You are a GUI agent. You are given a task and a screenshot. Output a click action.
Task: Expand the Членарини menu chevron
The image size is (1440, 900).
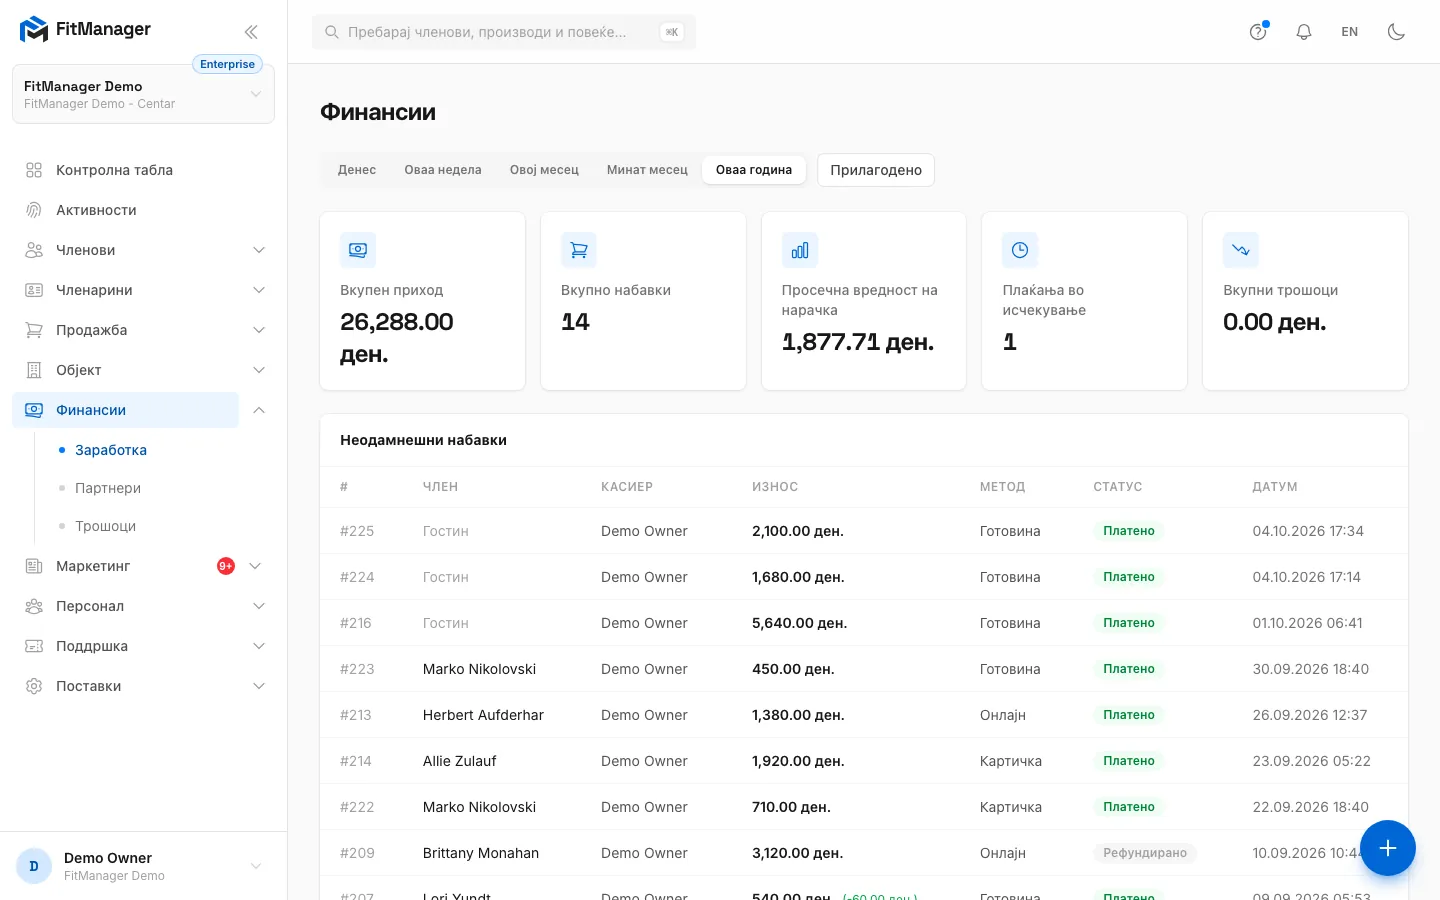(259, 290)
